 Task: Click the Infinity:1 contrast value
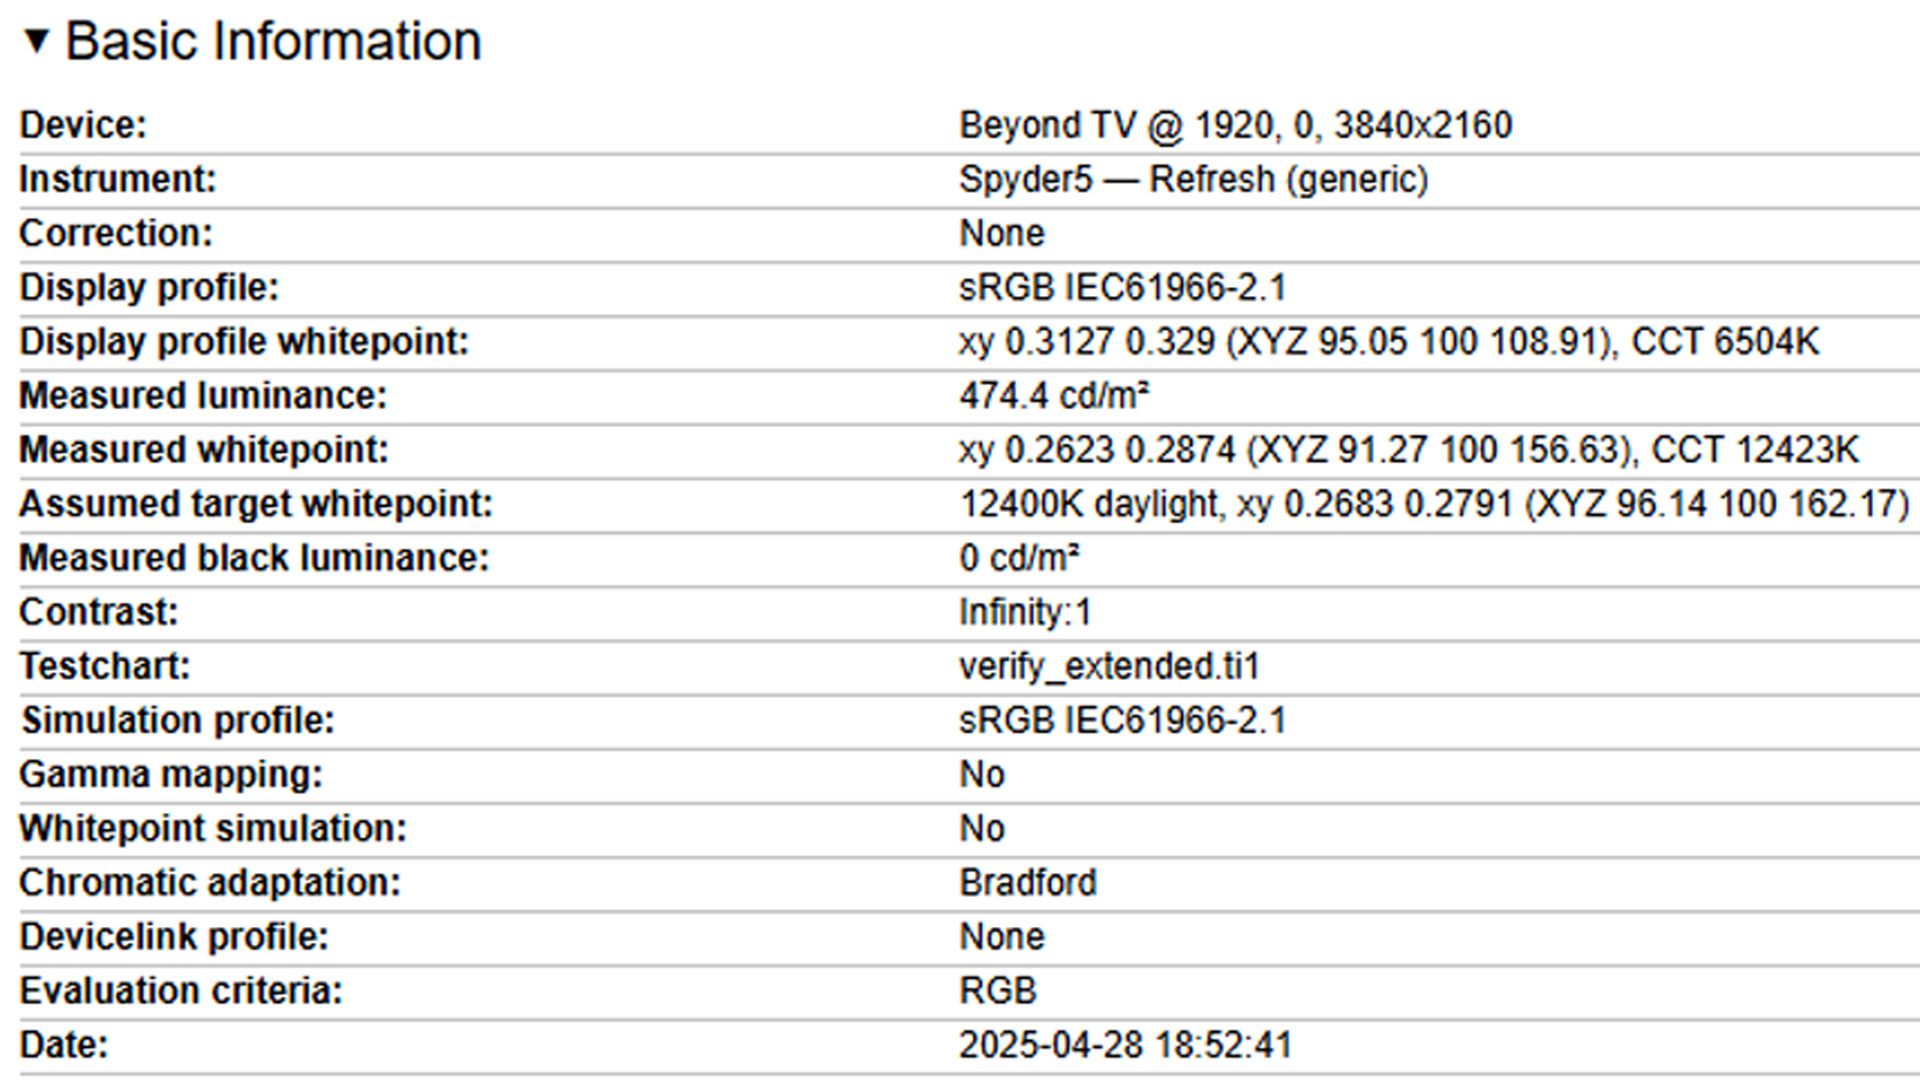coord(1025,611)
